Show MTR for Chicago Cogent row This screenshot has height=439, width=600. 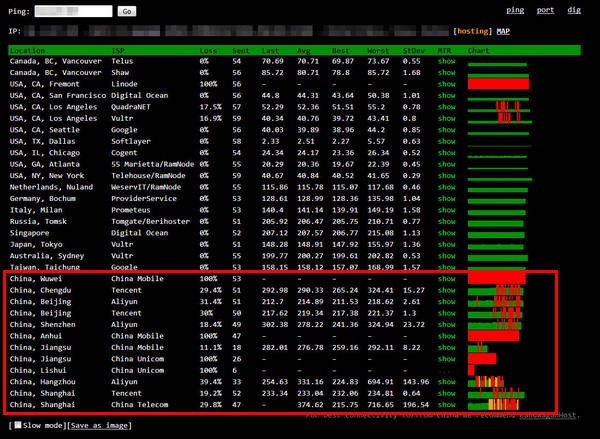pos(446,153)
